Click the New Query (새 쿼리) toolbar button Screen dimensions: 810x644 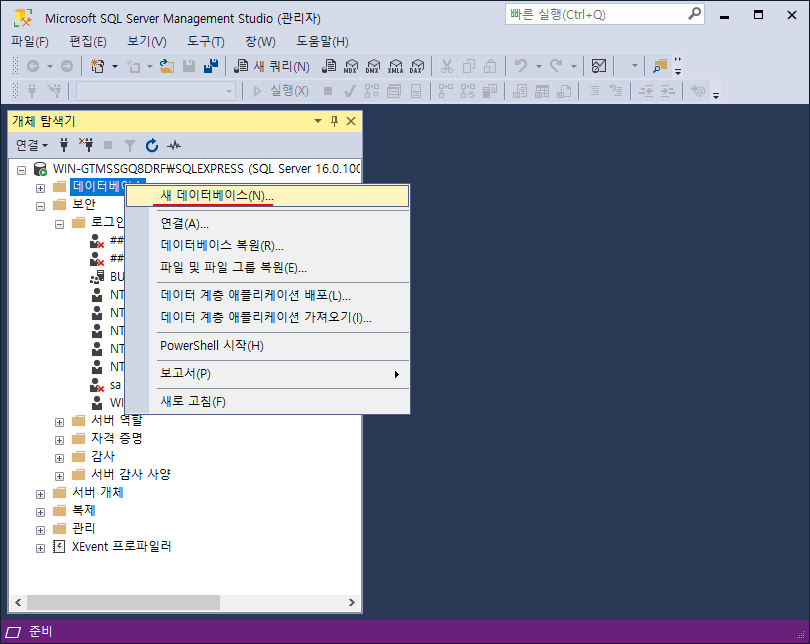(x=272, y=66)
